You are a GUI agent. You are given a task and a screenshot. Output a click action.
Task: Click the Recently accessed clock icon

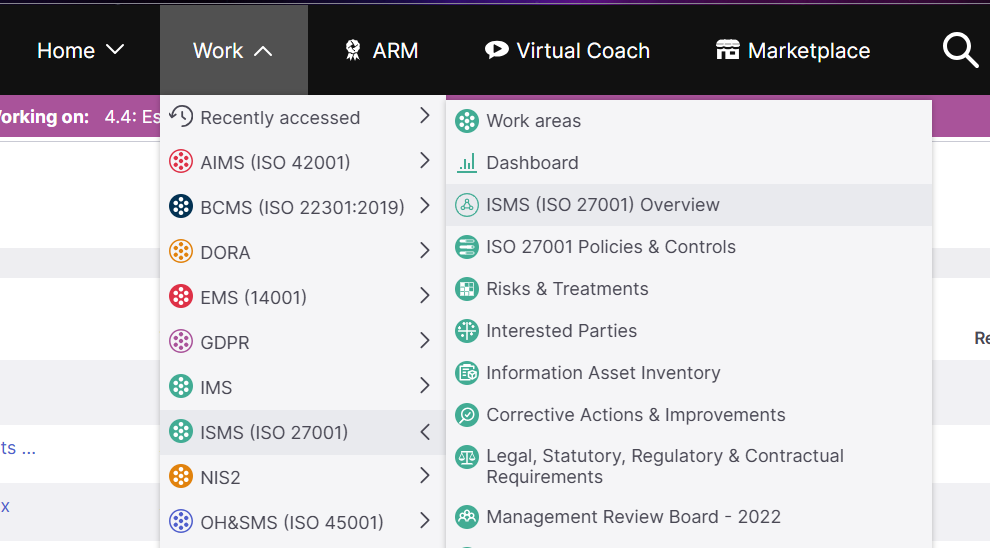[181, 116]
